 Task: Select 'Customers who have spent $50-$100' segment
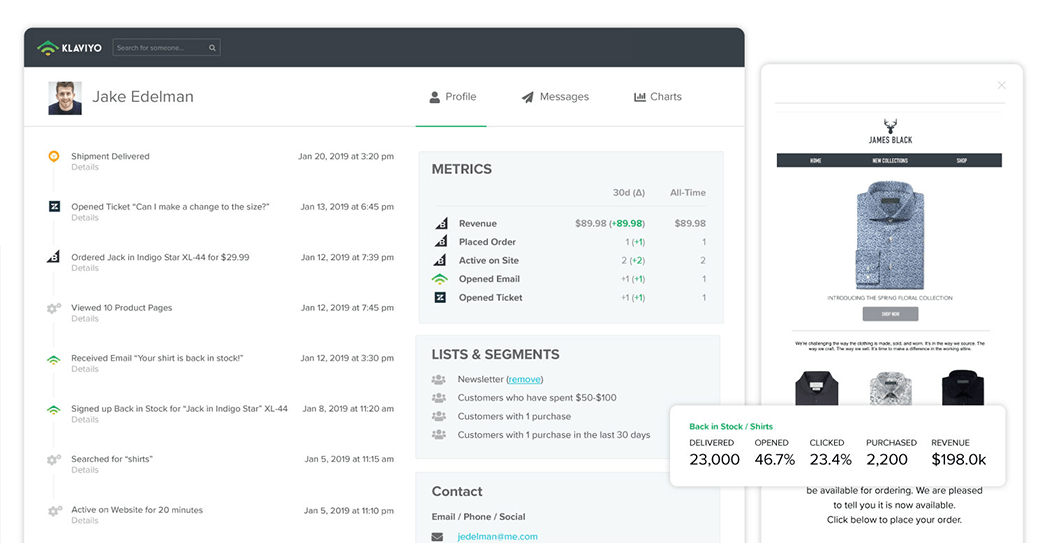click(537, 398)
